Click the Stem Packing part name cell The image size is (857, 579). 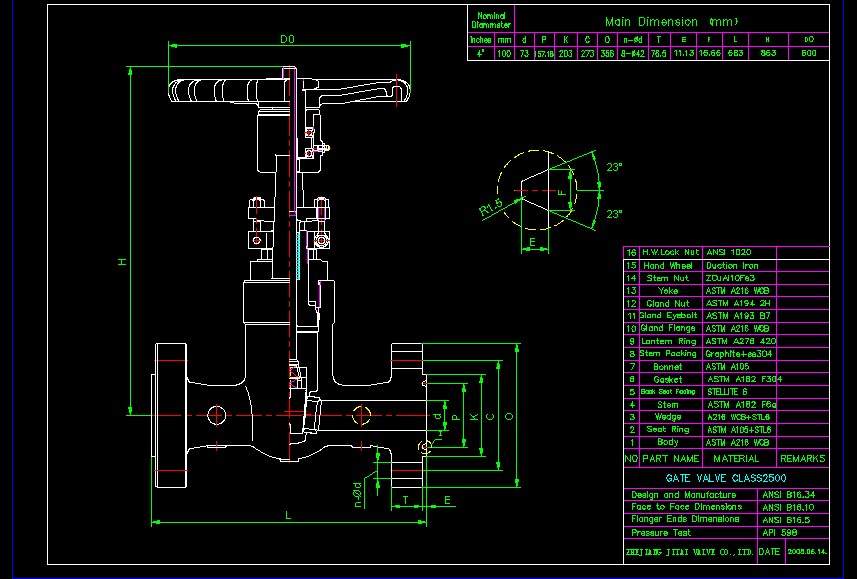coord(667,354)
